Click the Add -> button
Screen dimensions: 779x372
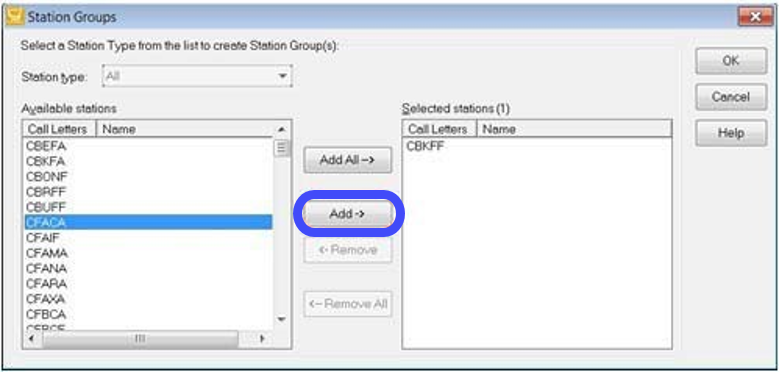click(x=348, y=214)
